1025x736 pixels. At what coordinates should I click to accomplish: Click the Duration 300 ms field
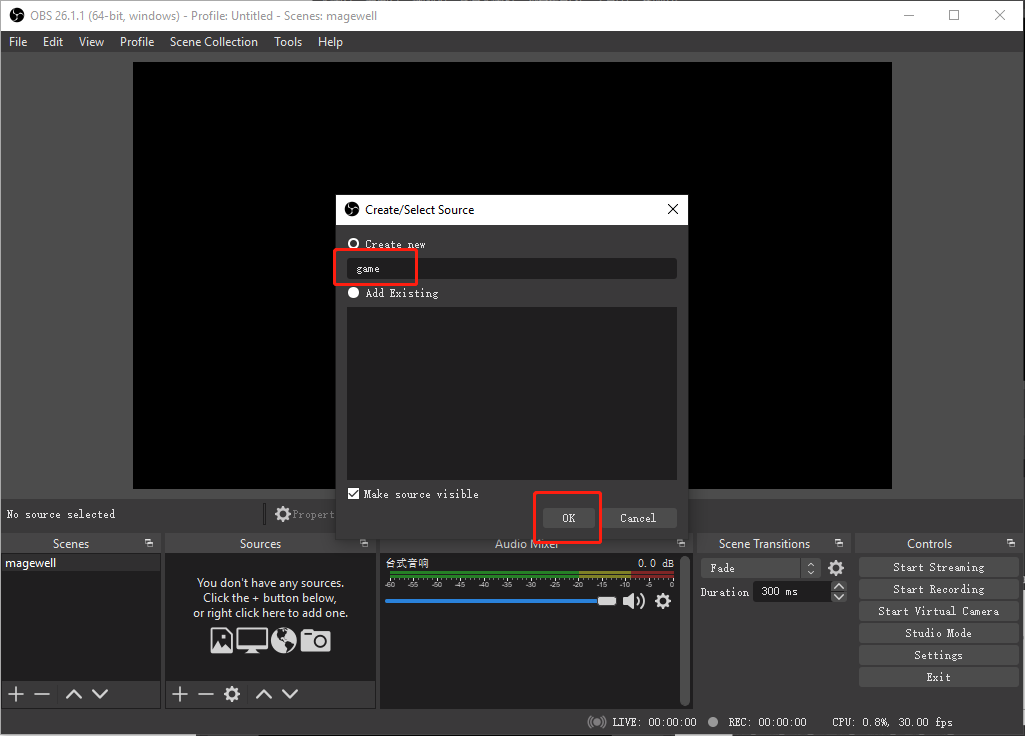tap(792, 592)
